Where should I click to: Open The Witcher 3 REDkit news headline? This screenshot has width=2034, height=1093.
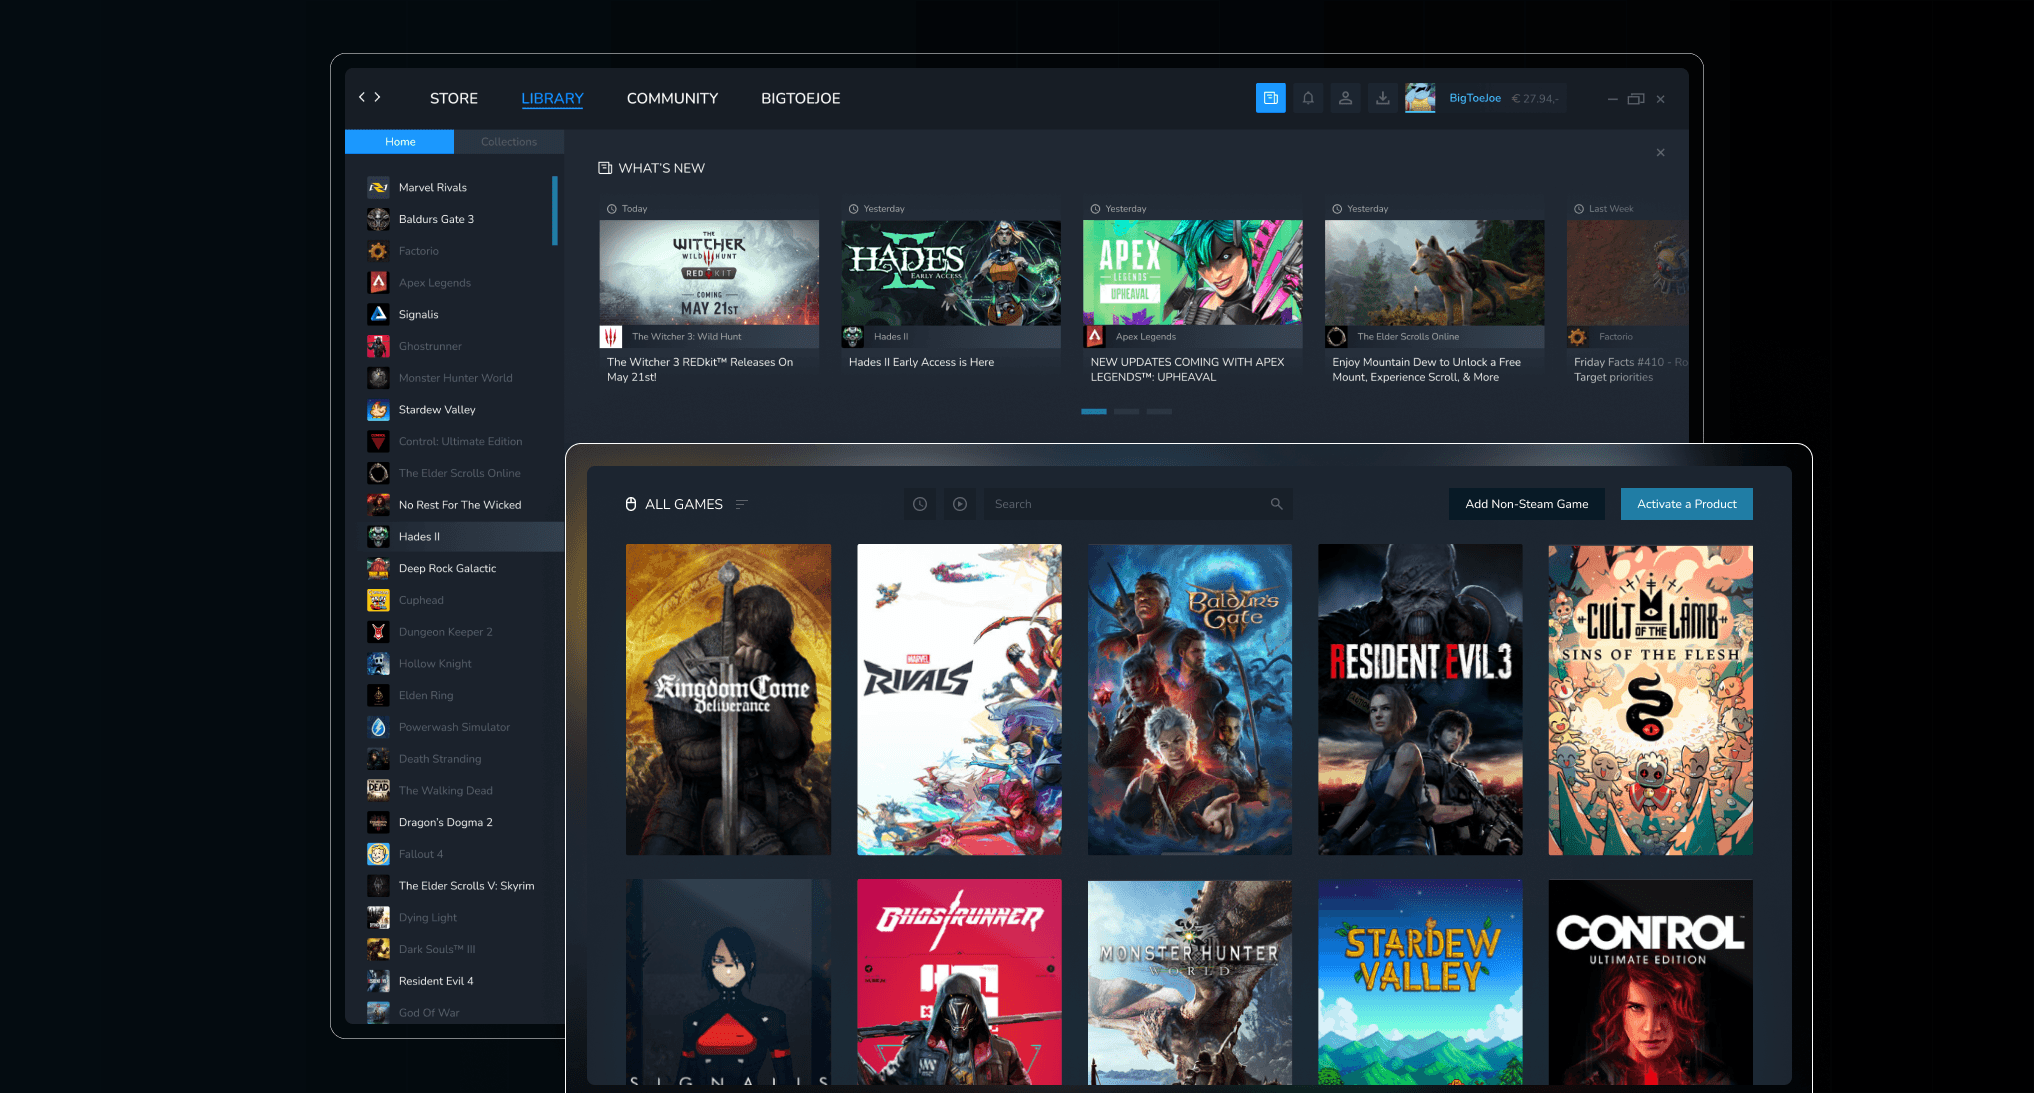tap(700, 370)
